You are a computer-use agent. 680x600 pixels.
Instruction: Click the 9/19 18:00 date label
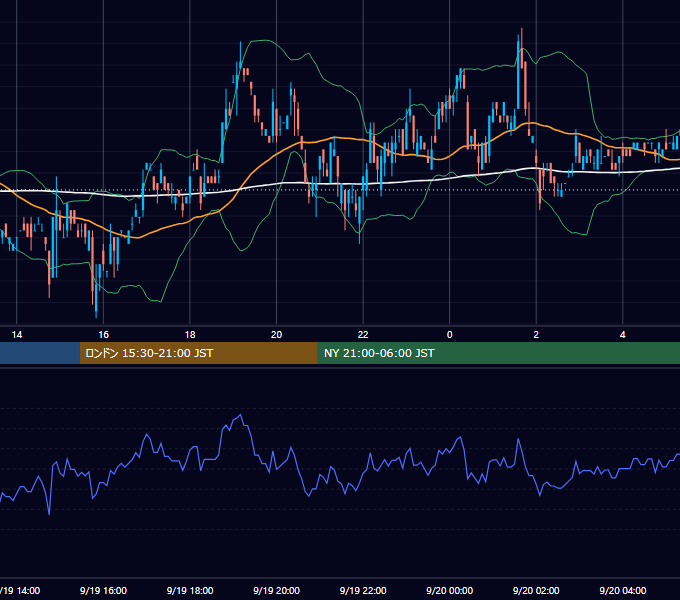pos(190,590)
